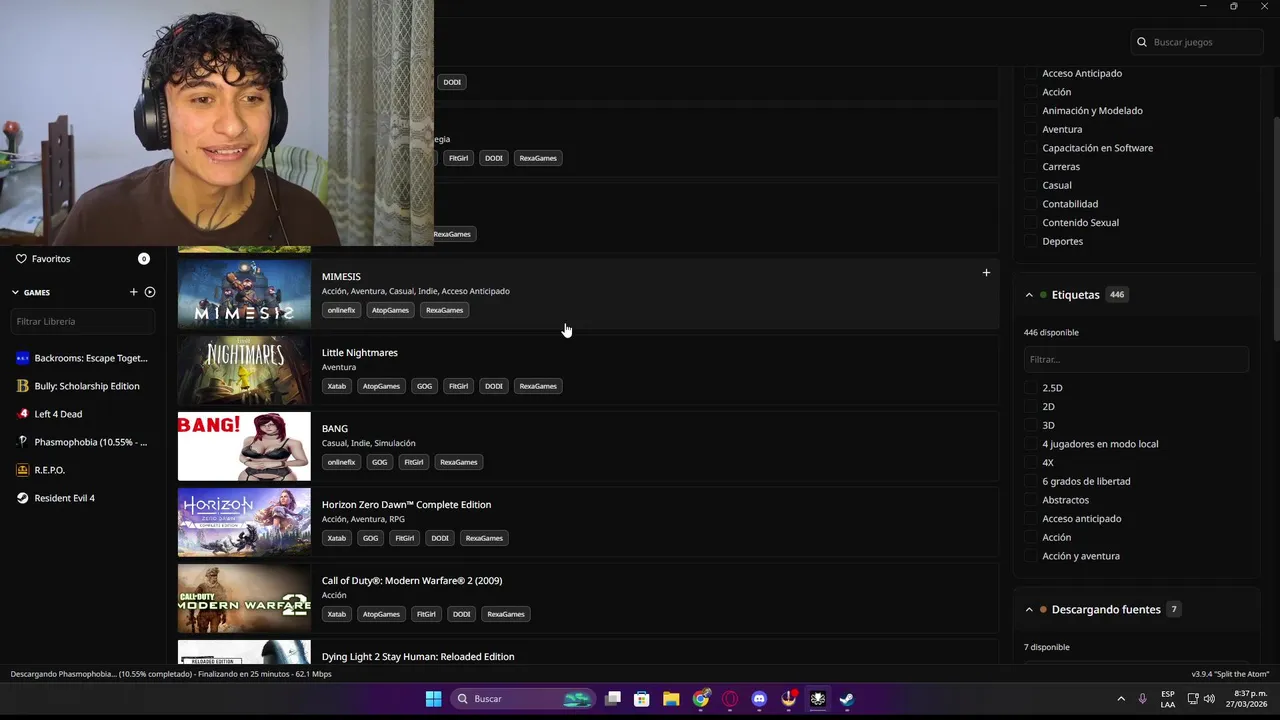
Task: Focus the Filtrar Librería input field
Action: click(x=83, y=321)
